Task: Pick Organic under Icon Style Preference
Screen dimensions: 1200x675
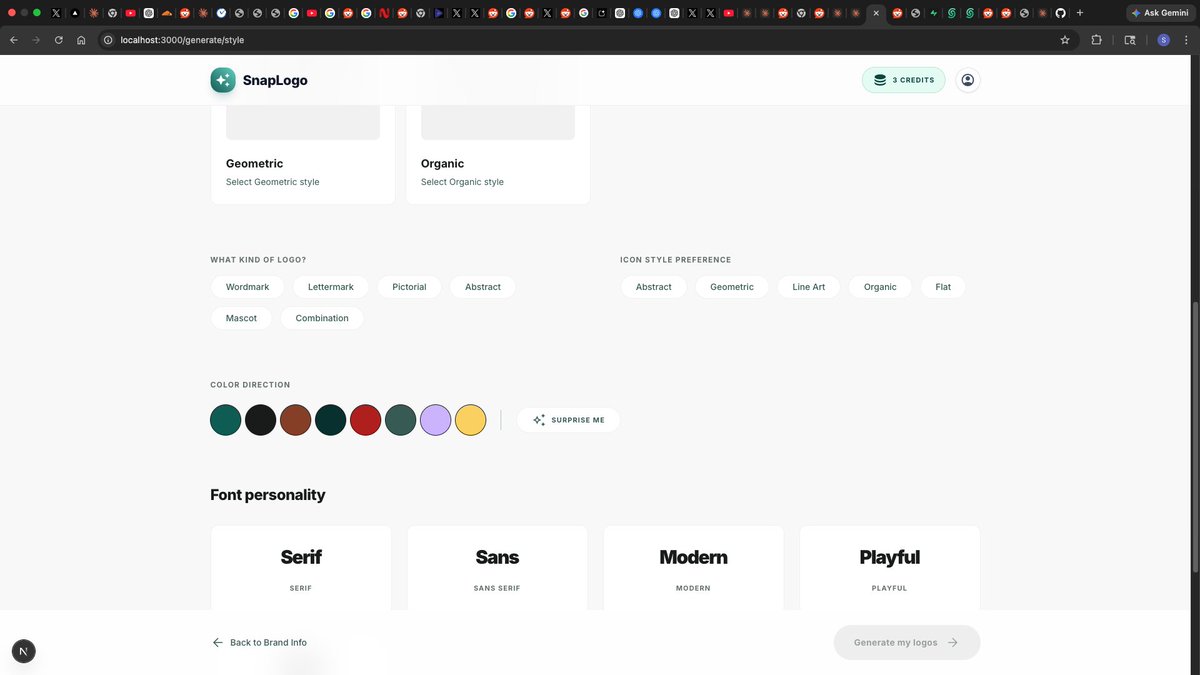Action: (x=880, y=287)
